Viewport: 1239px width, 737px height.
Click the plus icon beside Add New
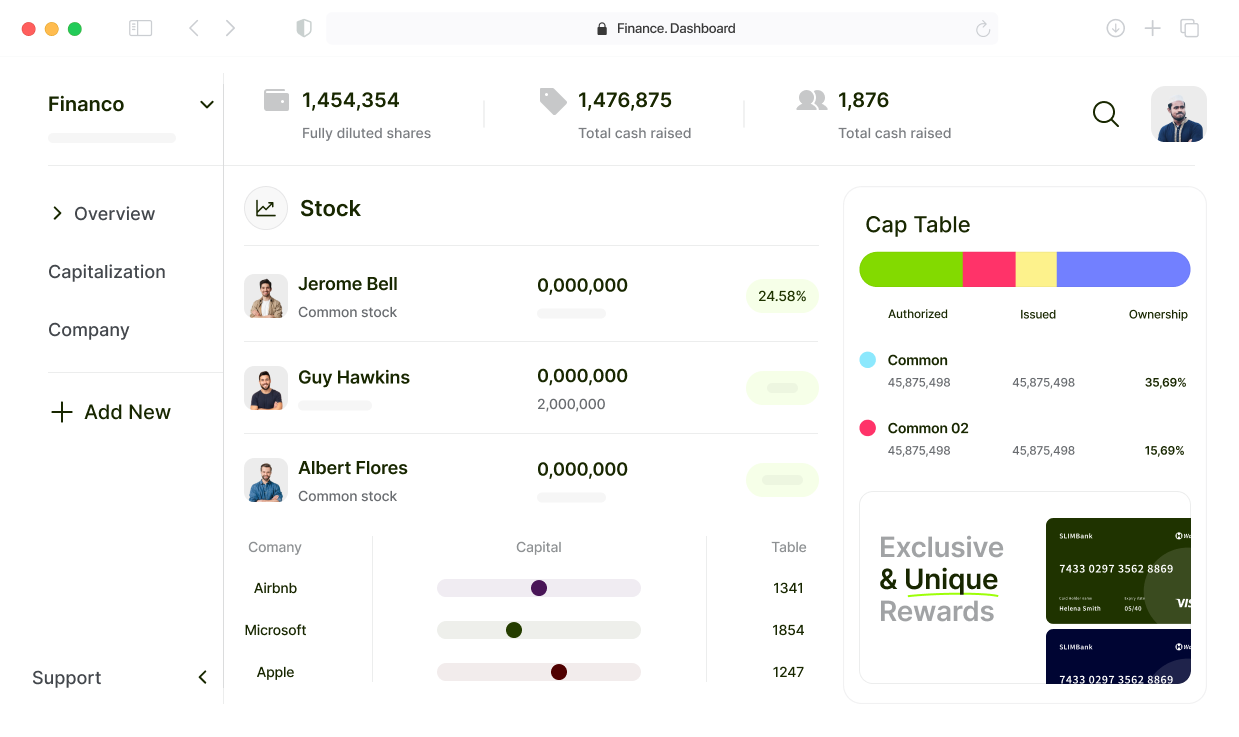click(x=62, y=412)
